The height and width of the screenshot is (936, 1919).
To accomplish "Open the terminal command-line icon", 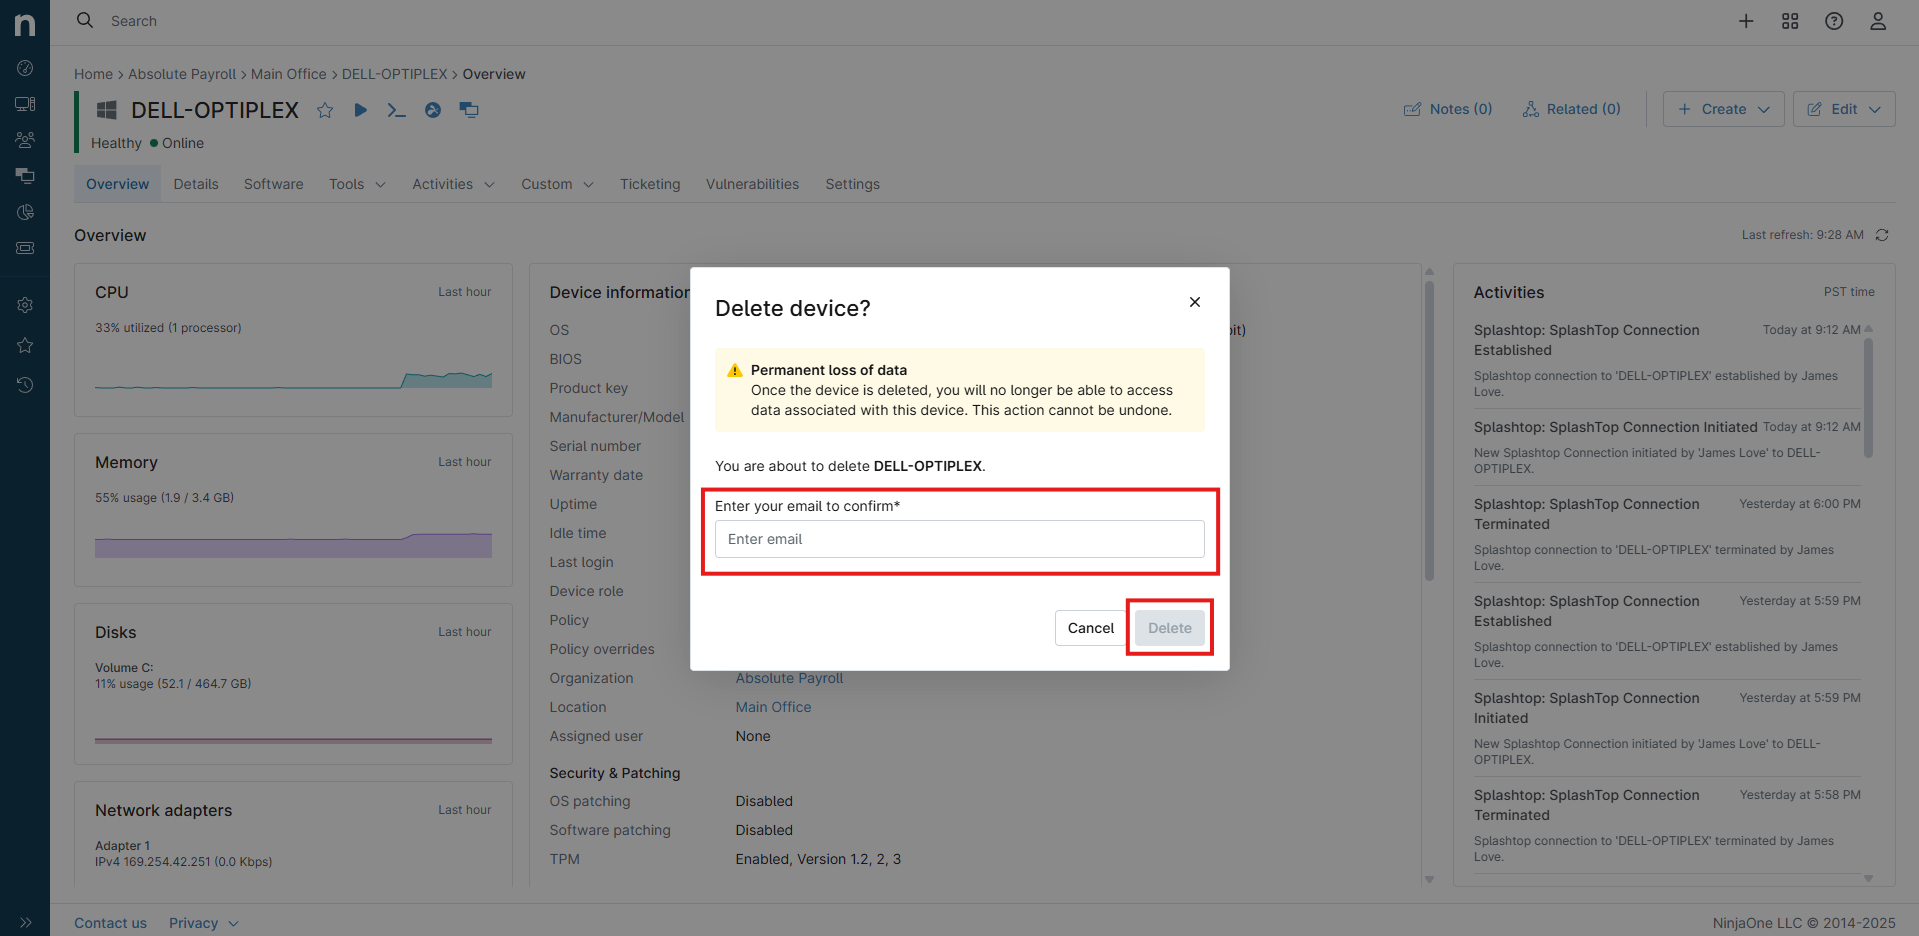I will (x=396, y=110).
